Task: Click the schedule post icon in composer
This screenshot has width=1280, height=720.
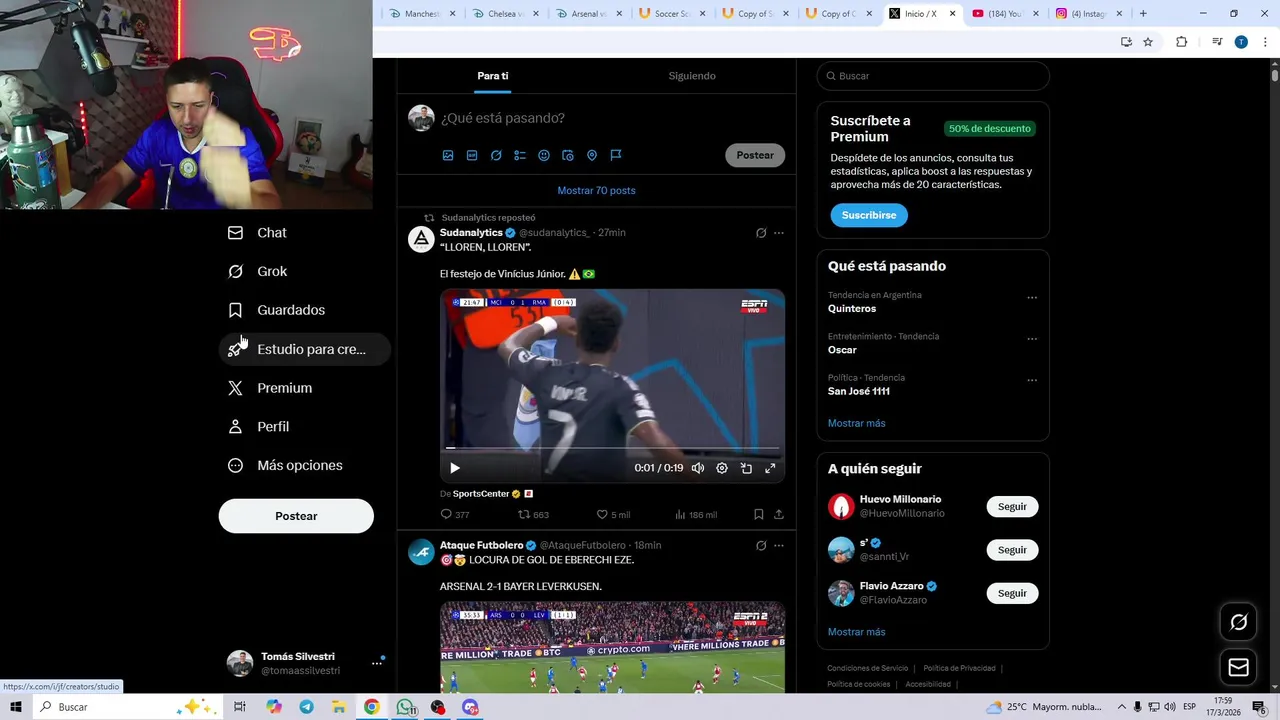Action: pos(568,155)
